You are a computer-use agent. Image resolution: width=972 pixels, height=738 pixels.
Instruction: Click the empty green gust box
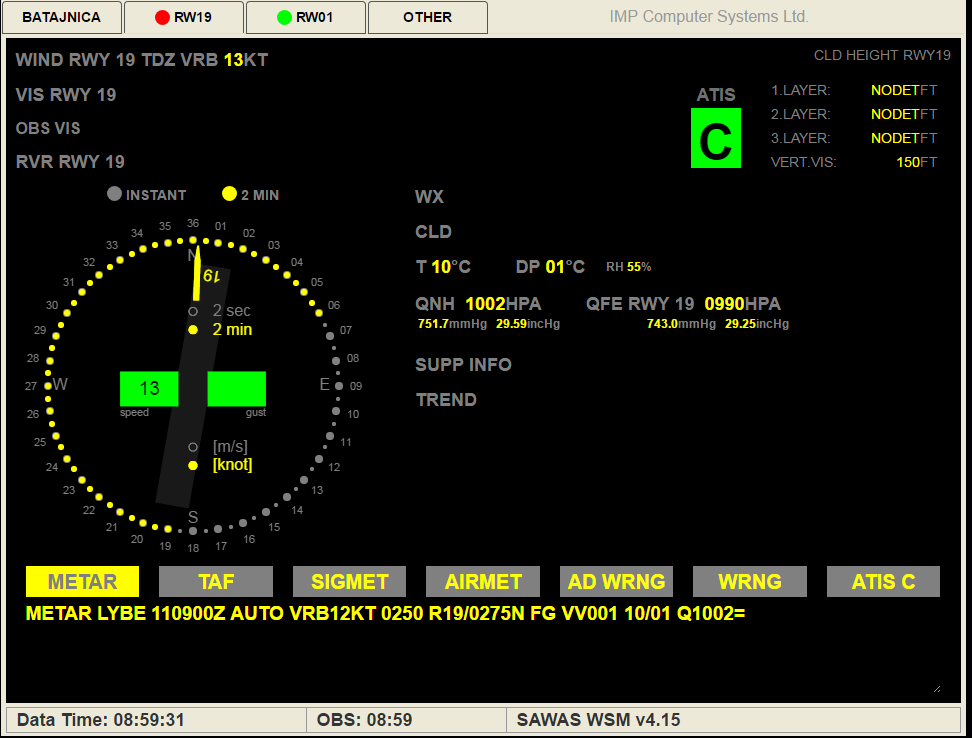[236, 389]
